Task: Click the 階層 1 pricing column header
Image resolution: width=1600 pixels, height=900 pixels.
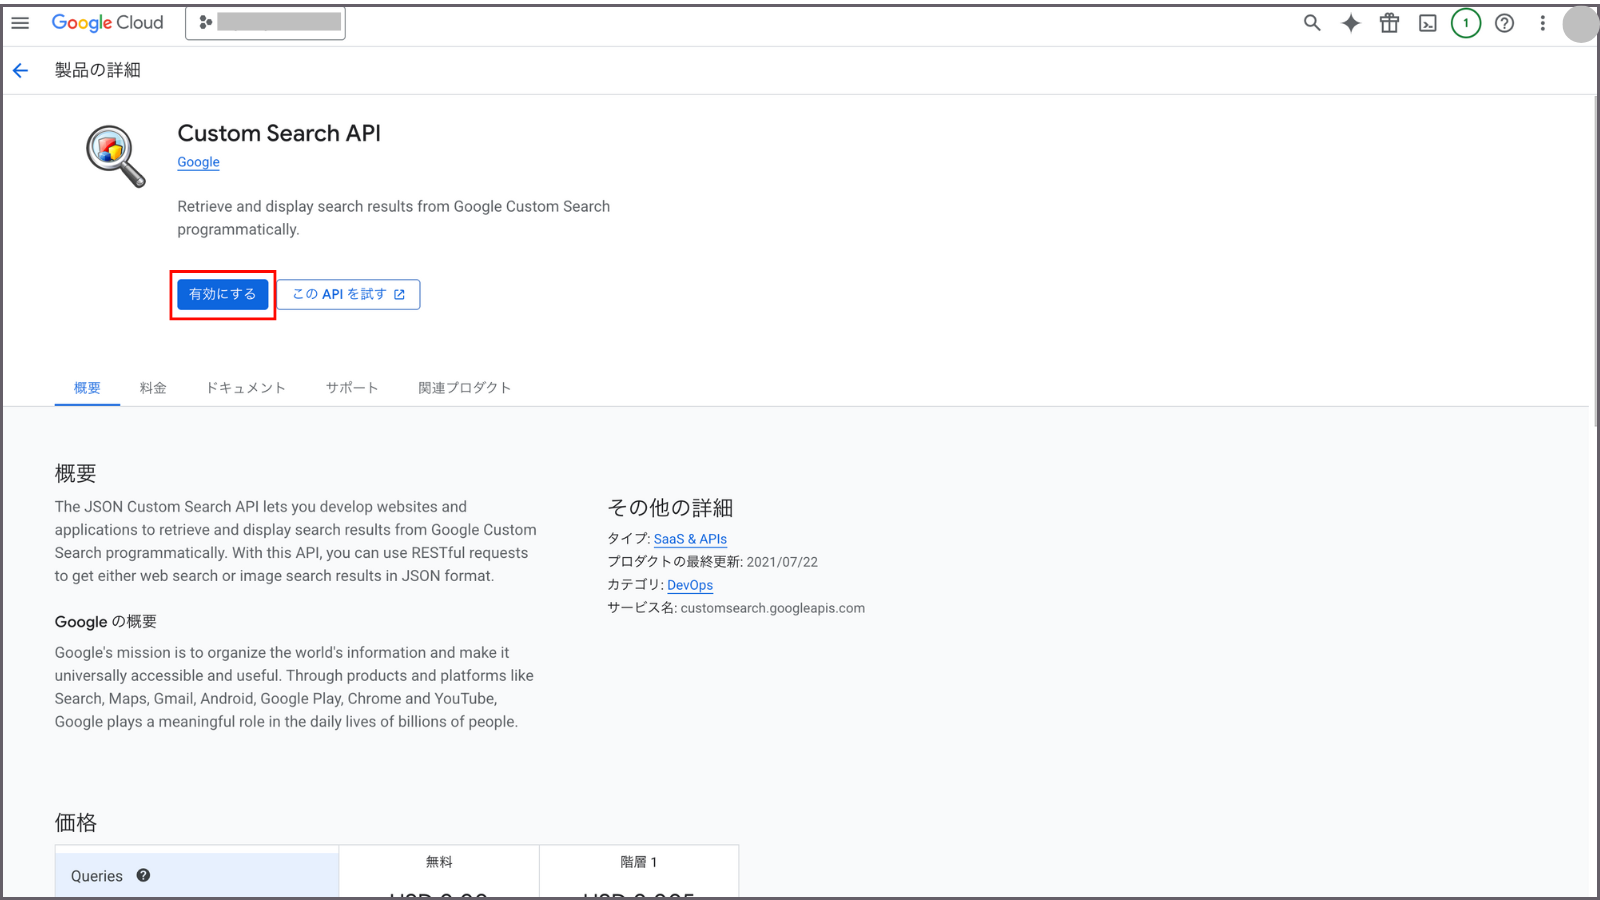Action: tap(639, 862)
